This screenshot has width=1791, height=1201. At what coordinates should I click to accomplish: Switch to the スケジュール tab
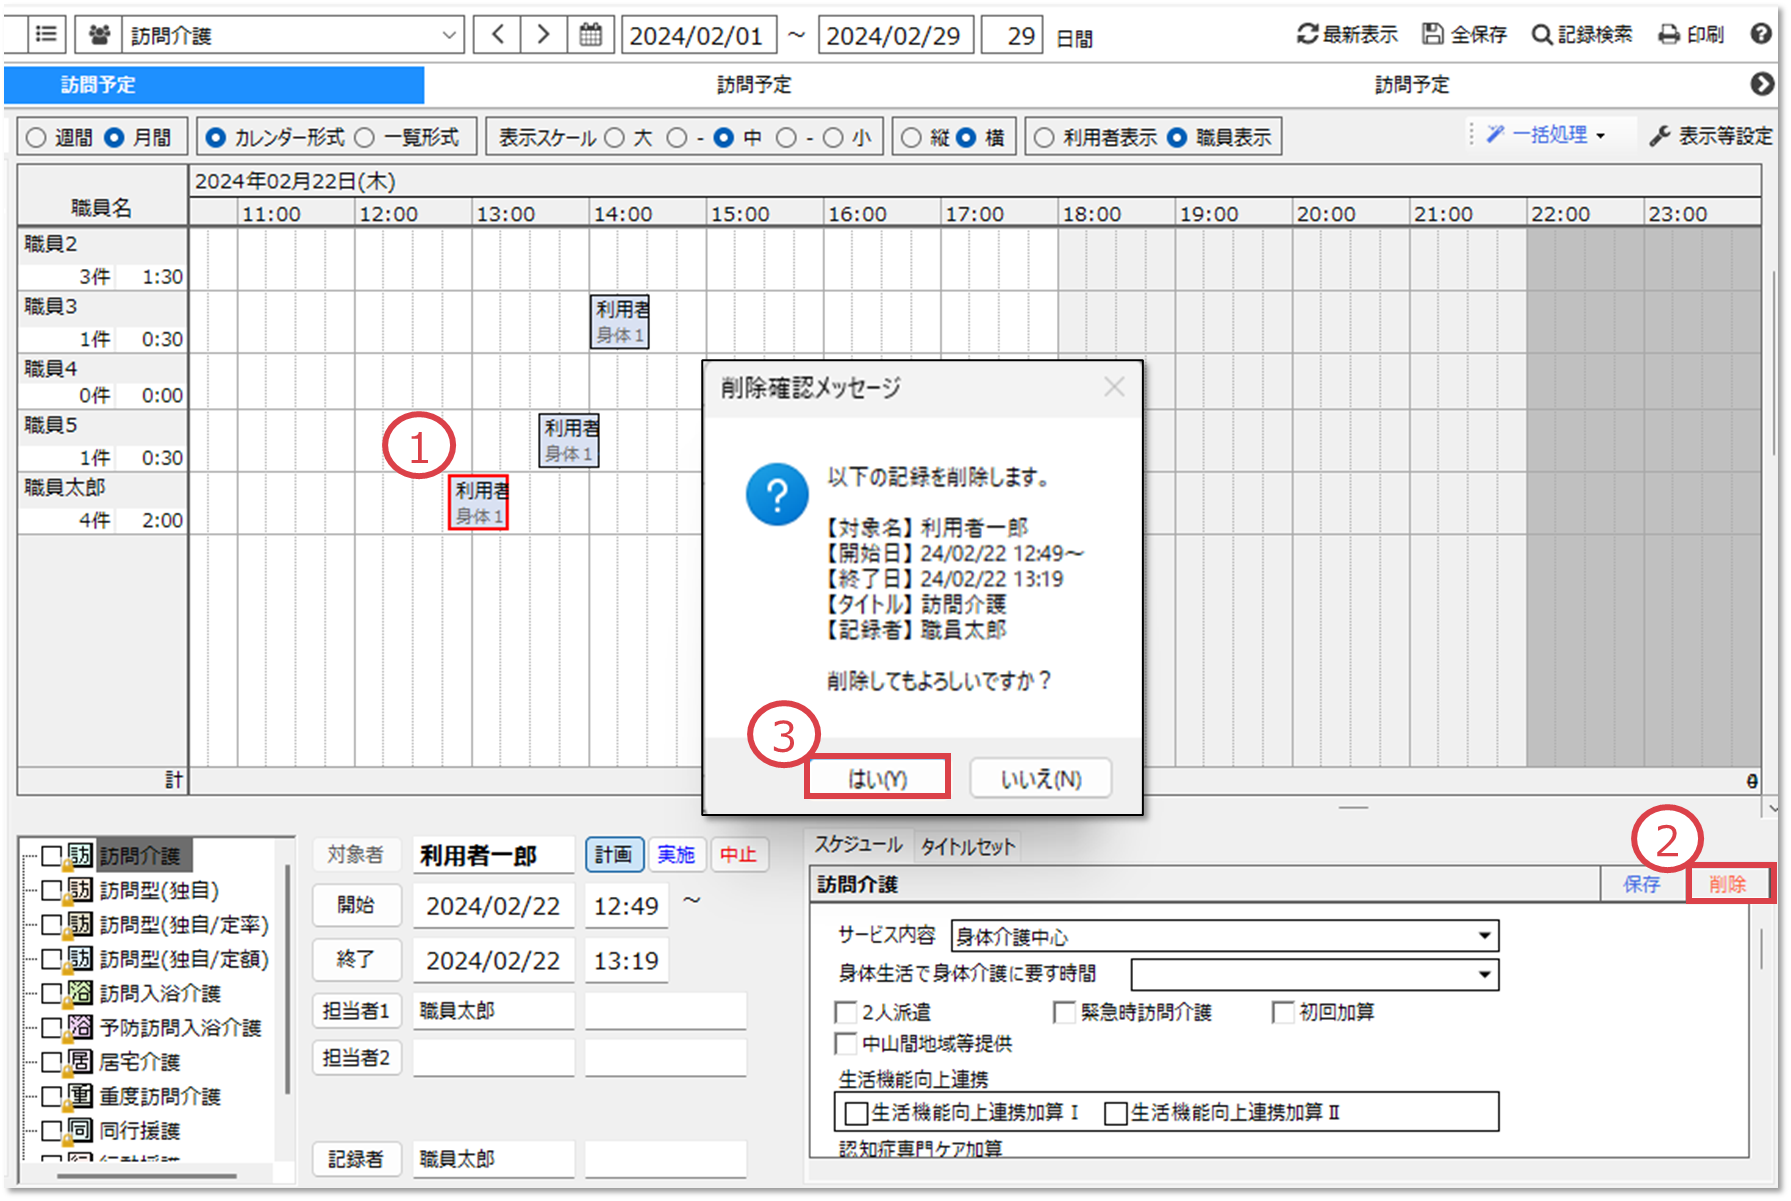coord(858,845)
